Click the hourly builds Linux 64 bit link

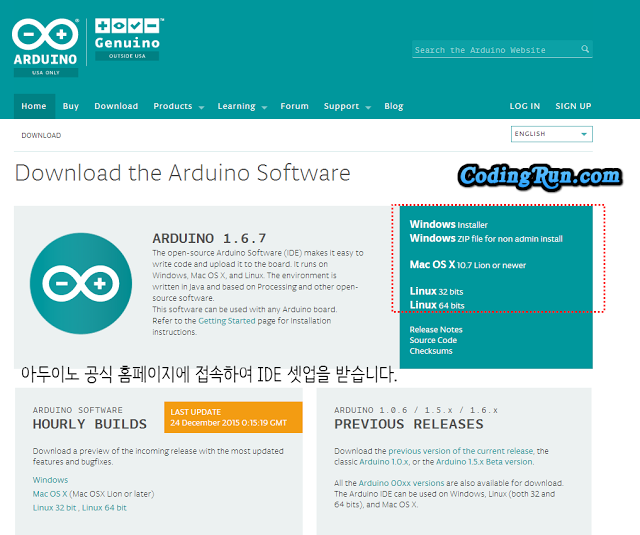(x=104, y=508)
